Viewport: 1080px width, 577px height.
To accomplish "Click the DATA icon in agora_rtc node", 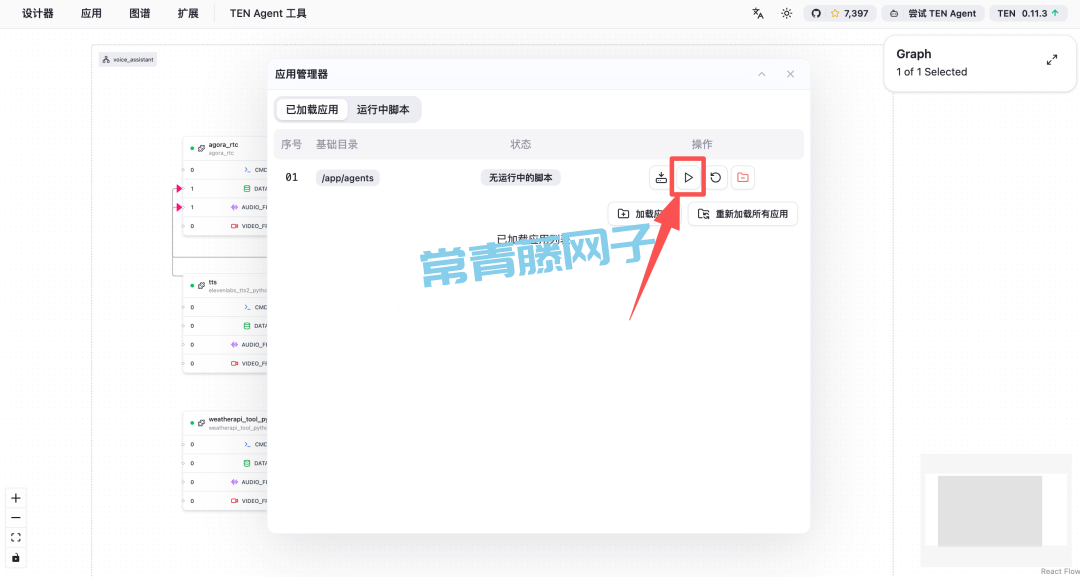I will (x=247, y=188).
